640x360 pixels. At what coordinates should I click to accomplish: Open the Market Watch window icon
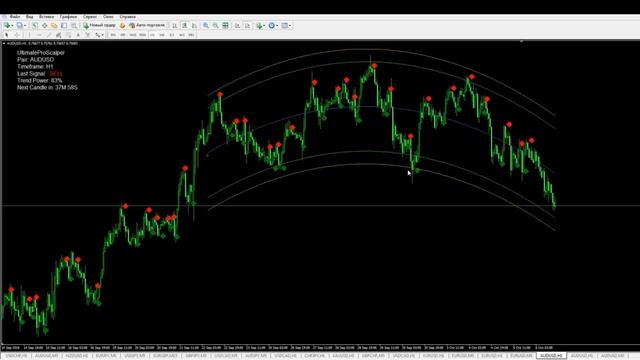35,25
